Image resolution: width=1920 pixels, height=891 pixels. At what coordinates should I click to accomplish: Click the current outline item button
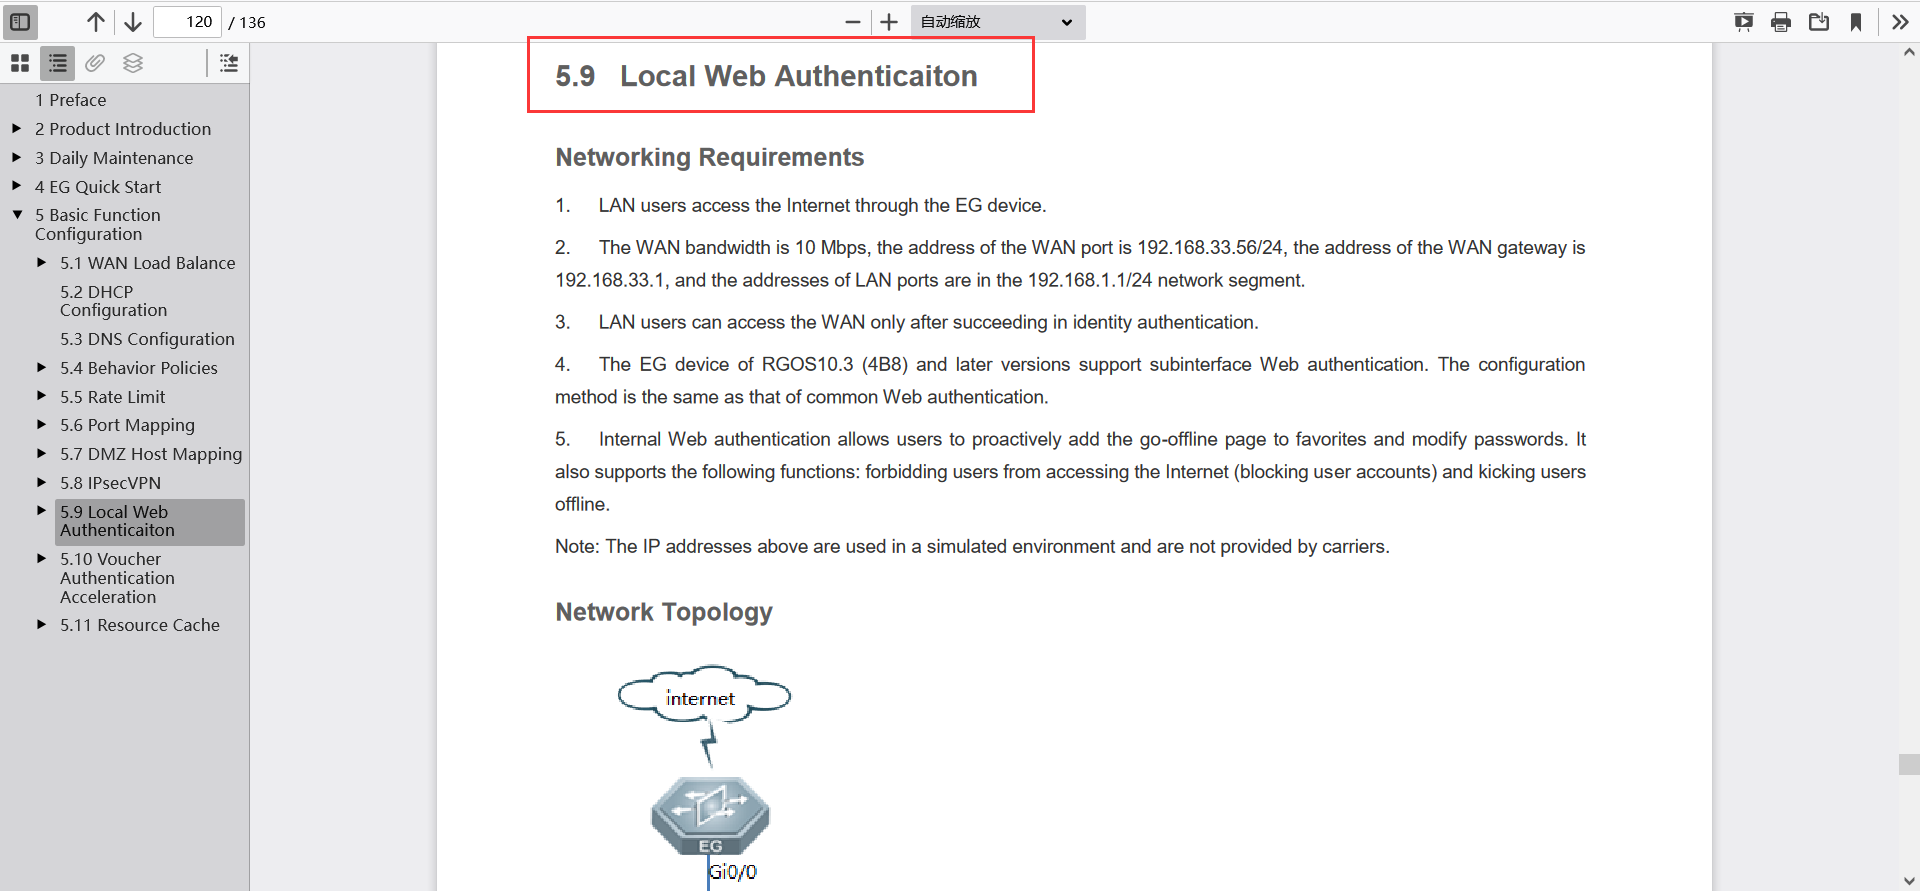(229, 63)
